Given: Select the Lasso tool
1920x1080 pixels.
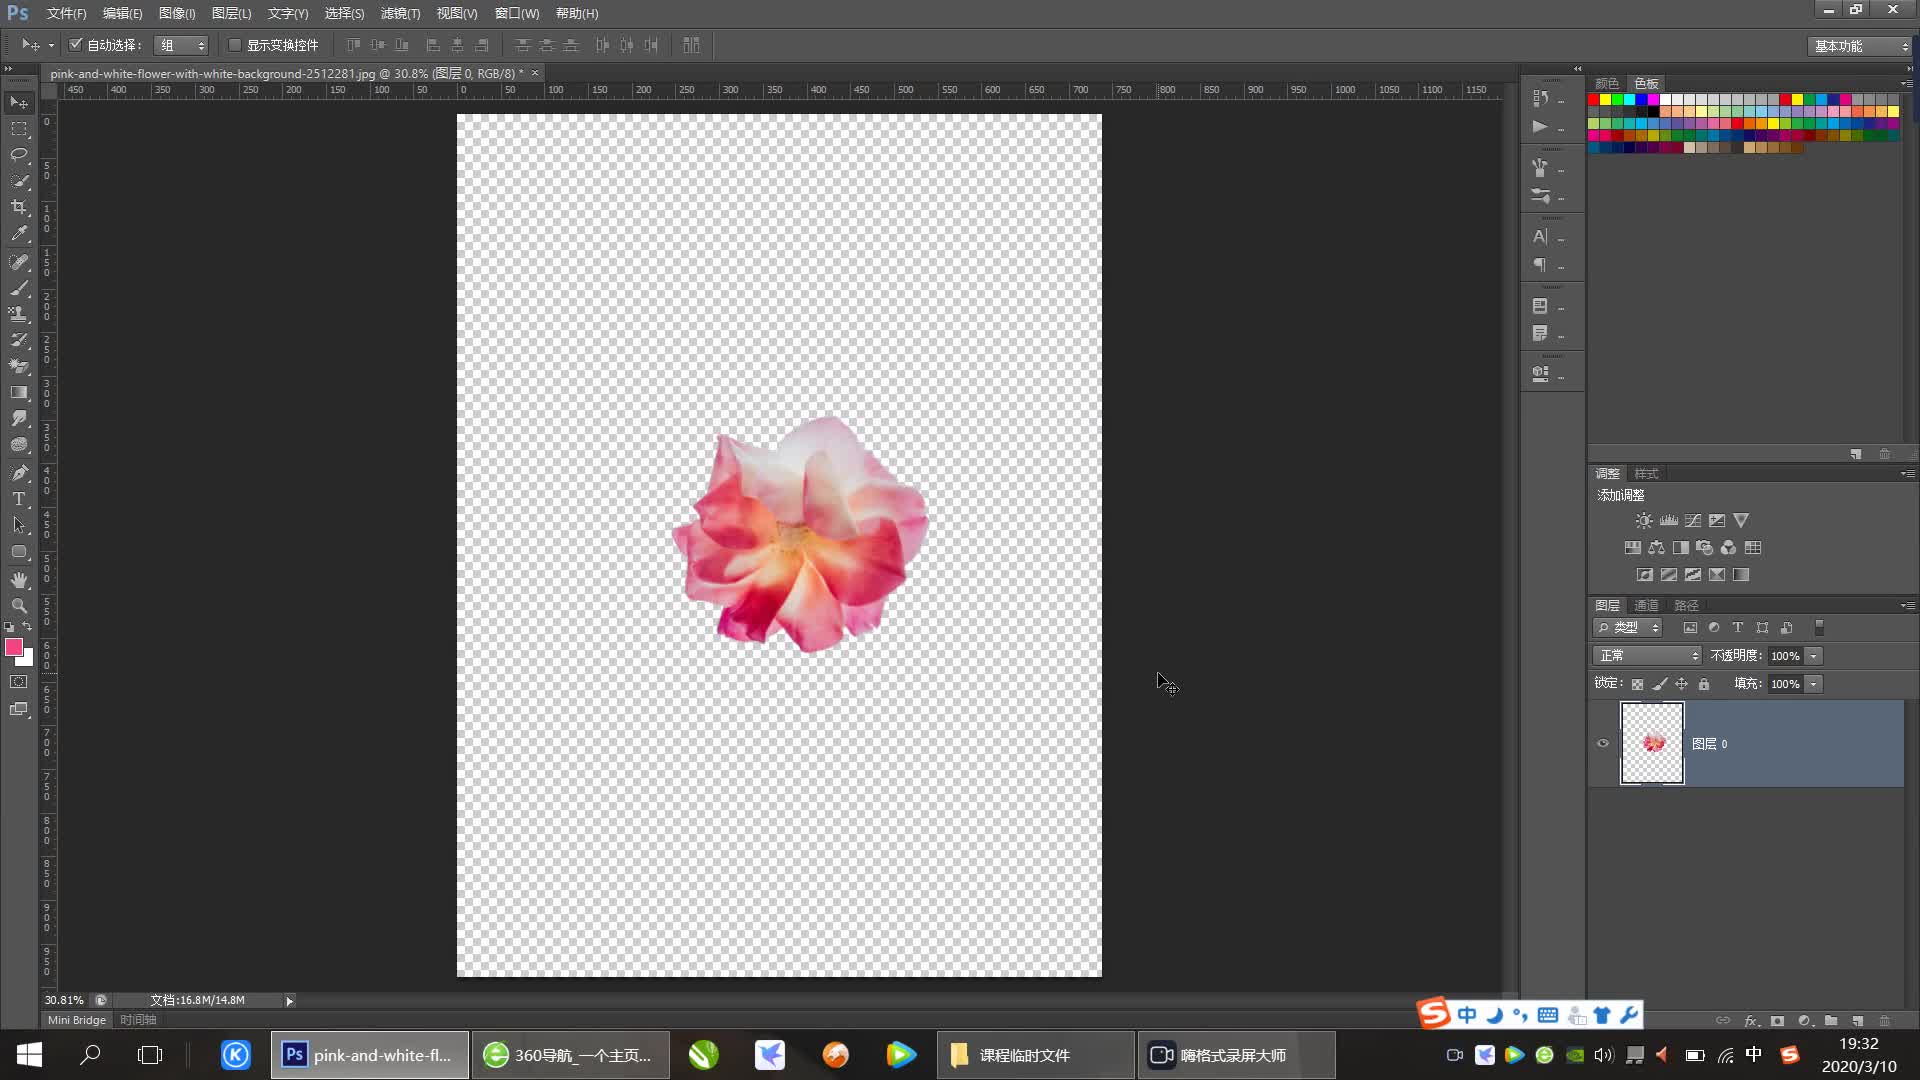Looking at the screenshot, I should click(19, 155).
